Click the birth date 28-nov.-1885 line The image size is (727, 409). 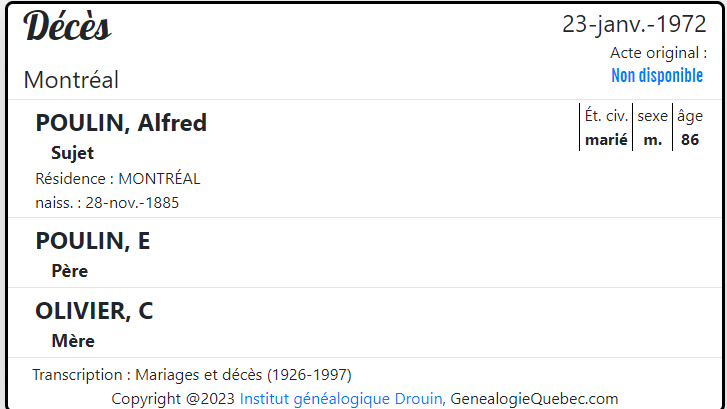click(107, 203)
